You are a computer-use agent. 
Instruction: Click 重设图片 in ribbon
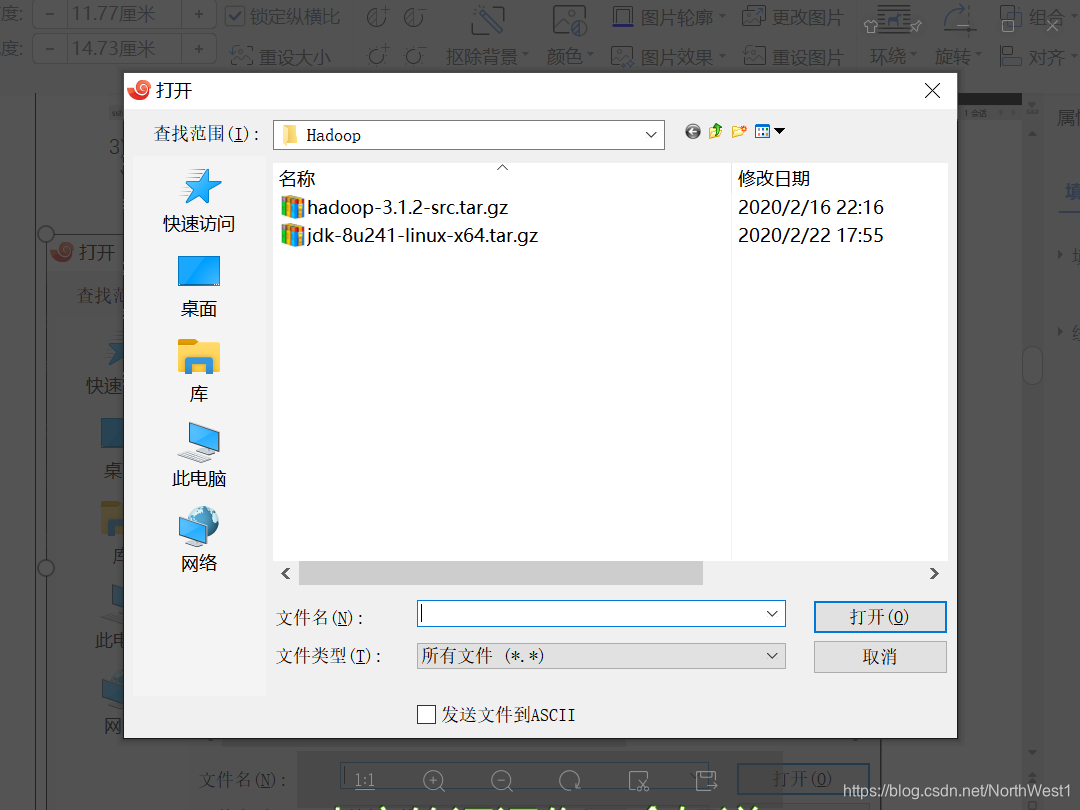pos(793,56)
